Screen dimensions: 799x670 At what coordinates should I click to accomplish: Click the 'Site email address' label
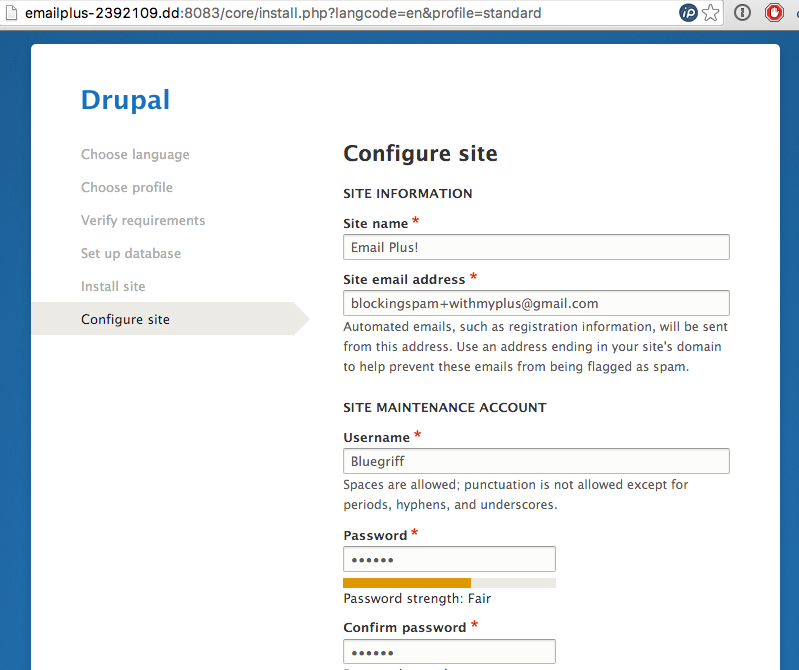click(404, 279)
